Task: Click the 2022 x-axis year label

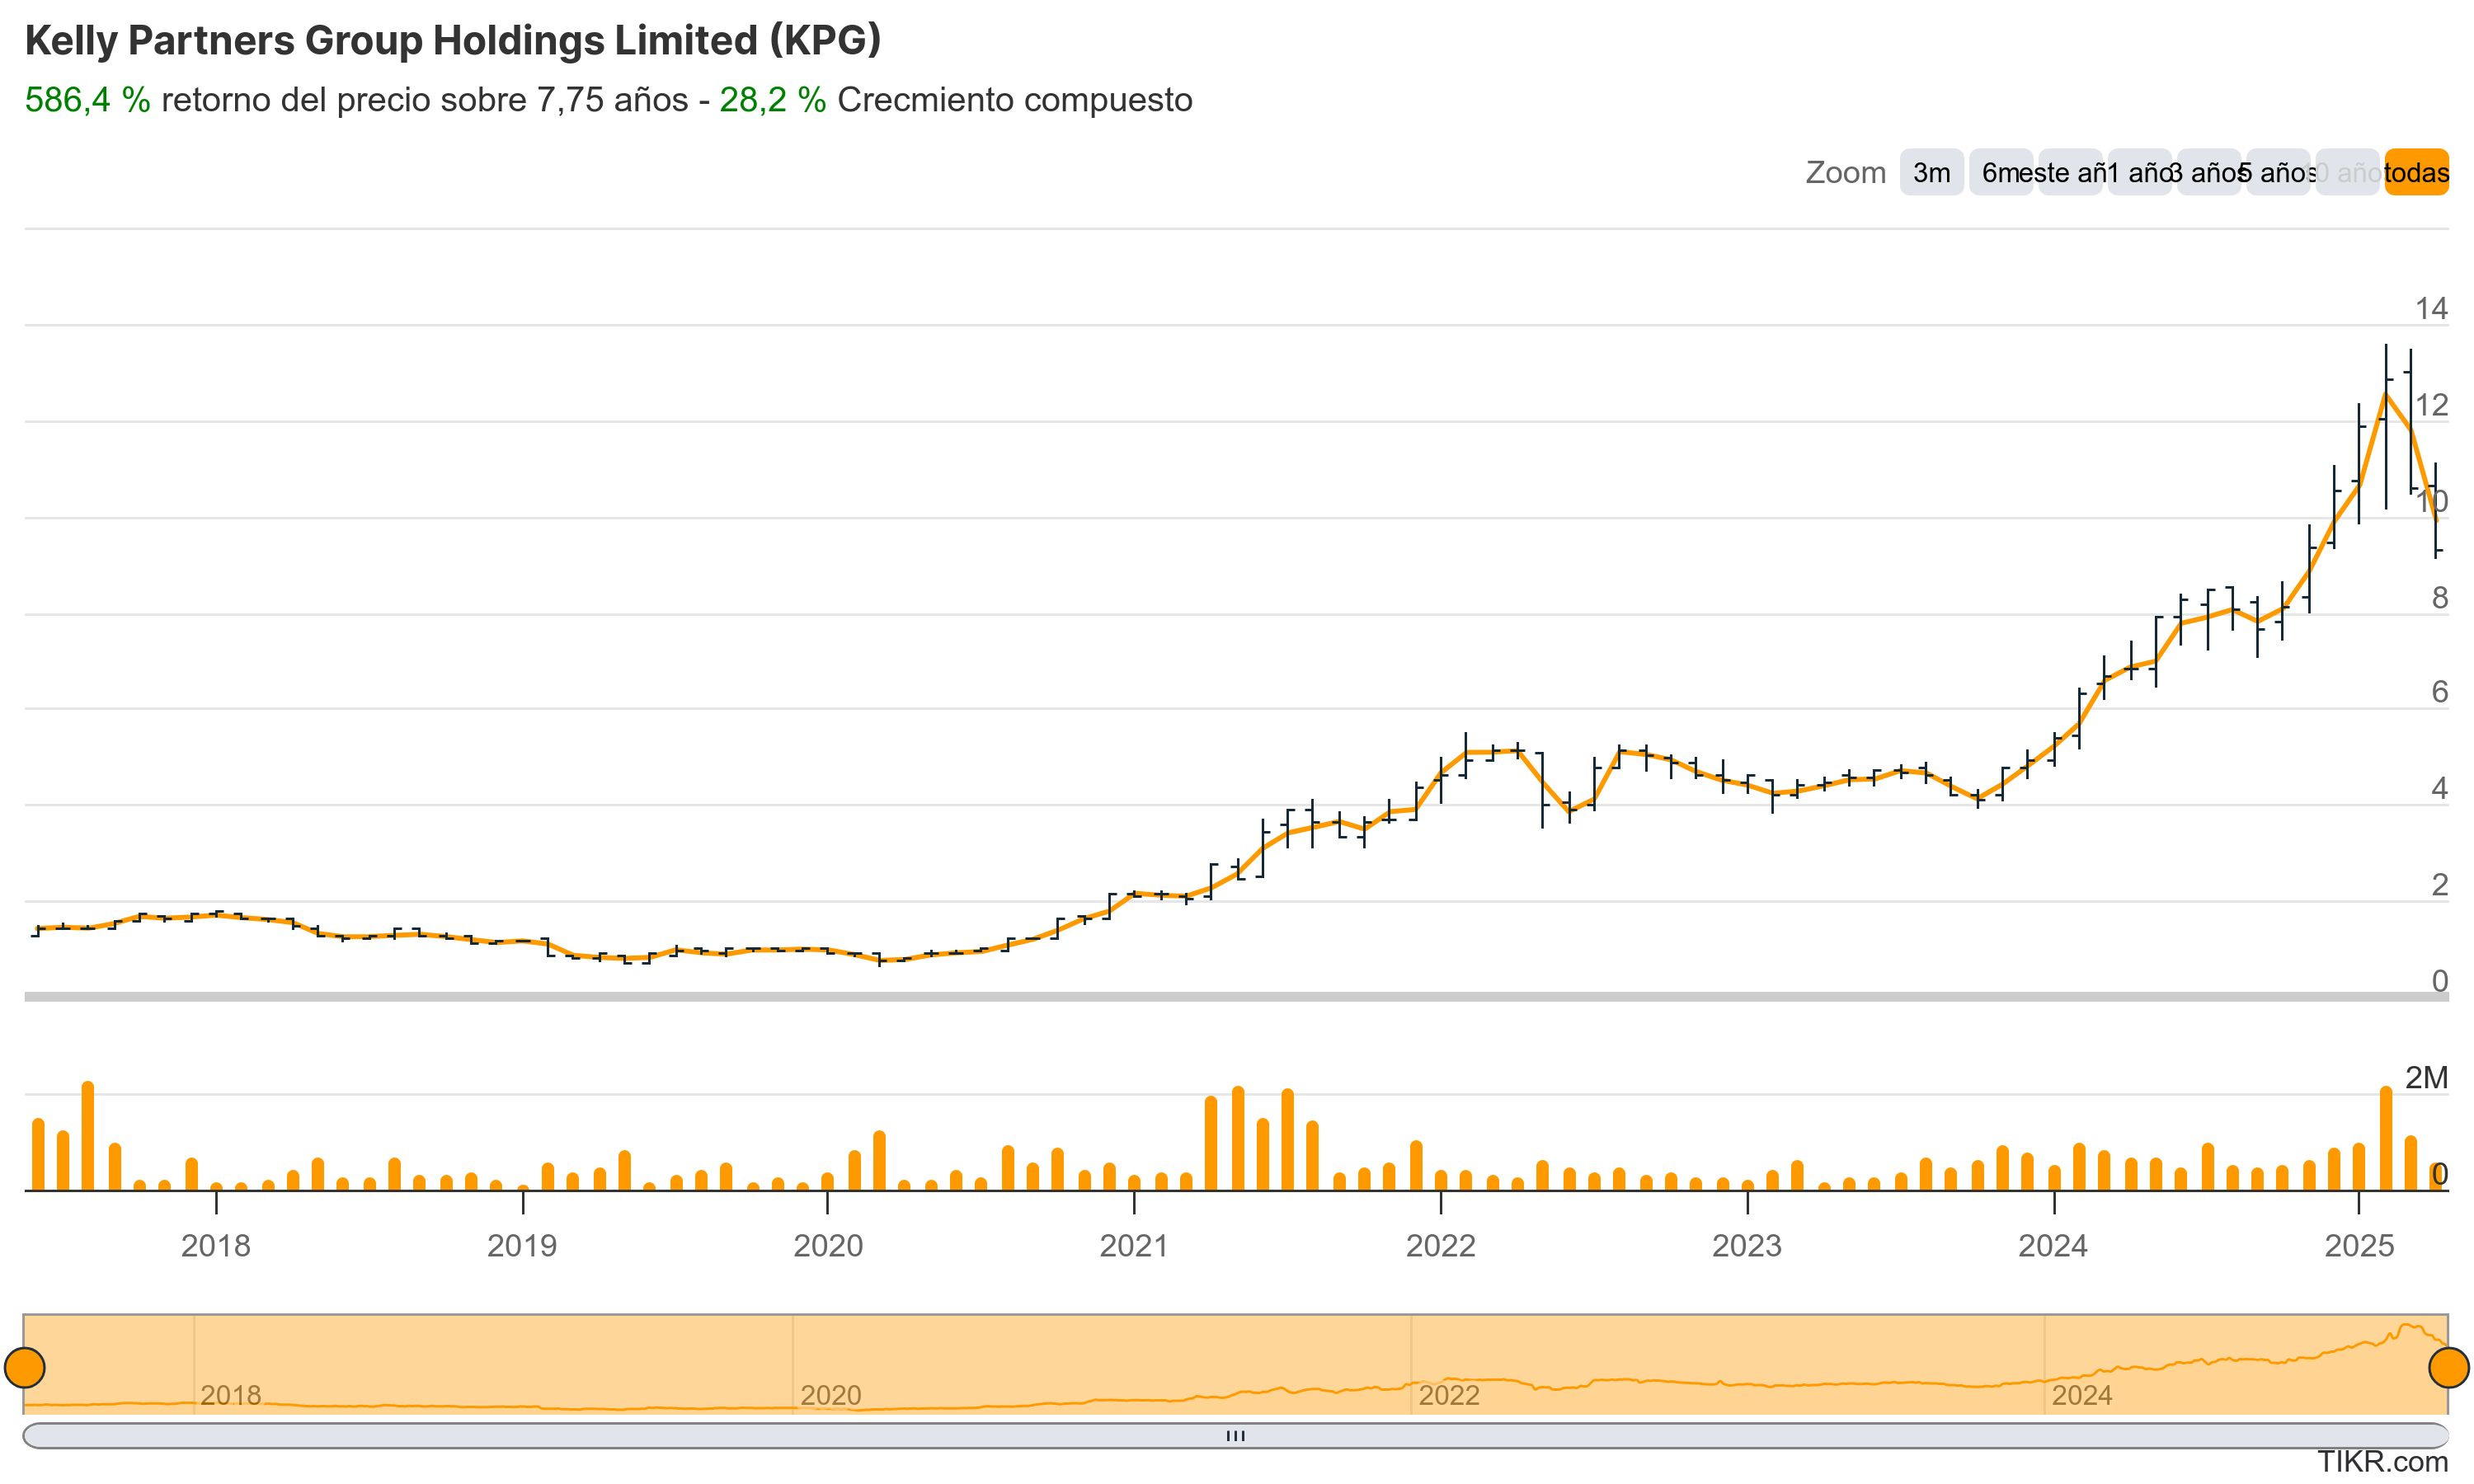Action: click(1441, 1246)
